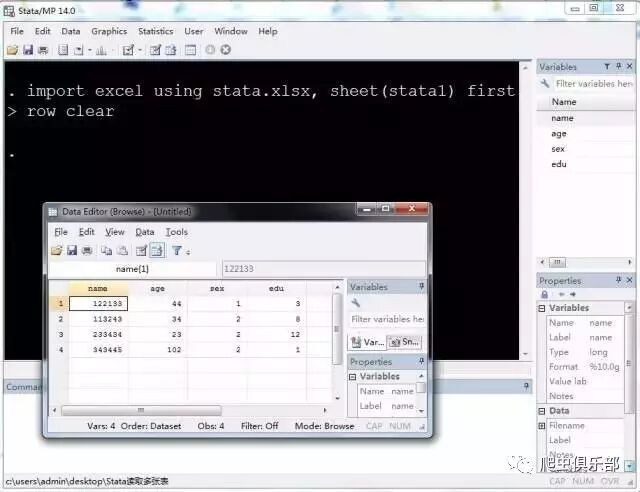Image resolution: width=640 pixels, height=492 pixels.
Task: Click the grayed More/continue circle icon
Action: pyautogui.click(x=210, y=50)
